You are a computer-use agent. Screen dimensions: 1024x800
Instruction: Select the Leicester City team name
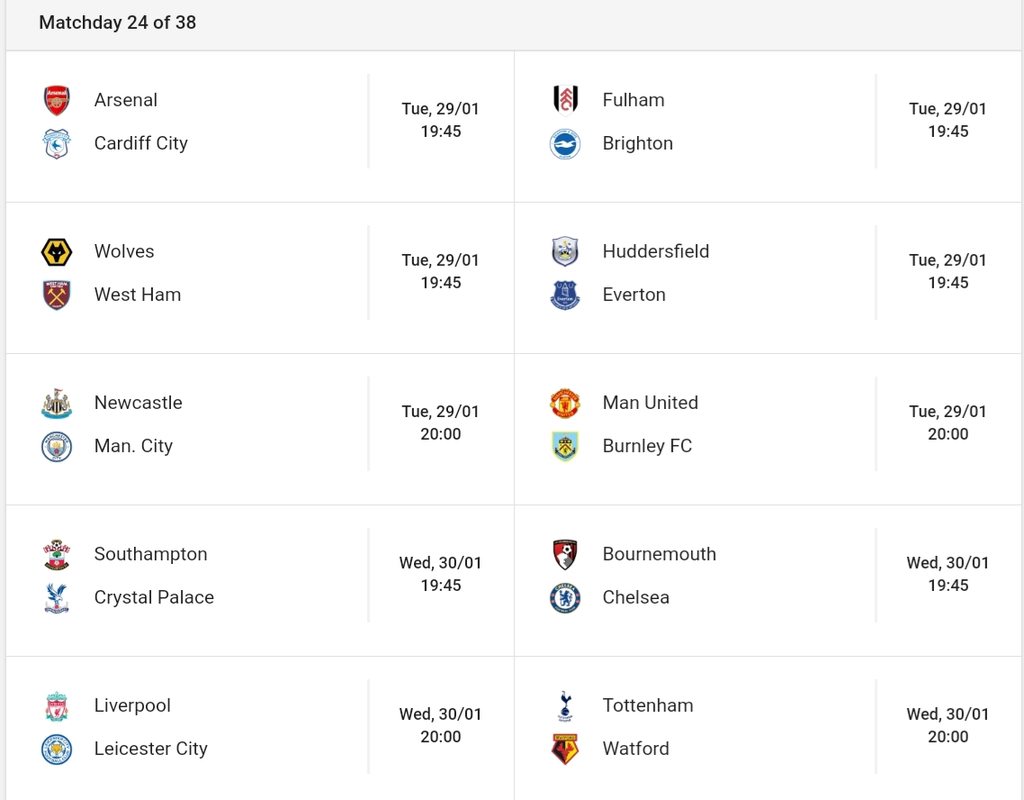[151, 748]
